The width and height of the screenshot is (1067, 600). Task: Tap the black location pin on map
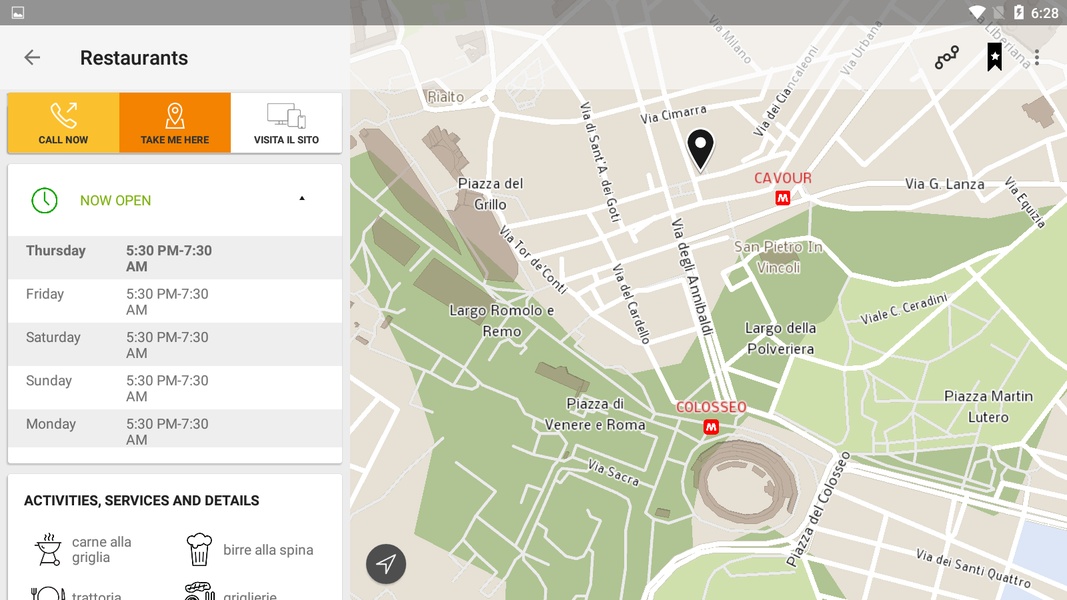click(x=700, y=149)
